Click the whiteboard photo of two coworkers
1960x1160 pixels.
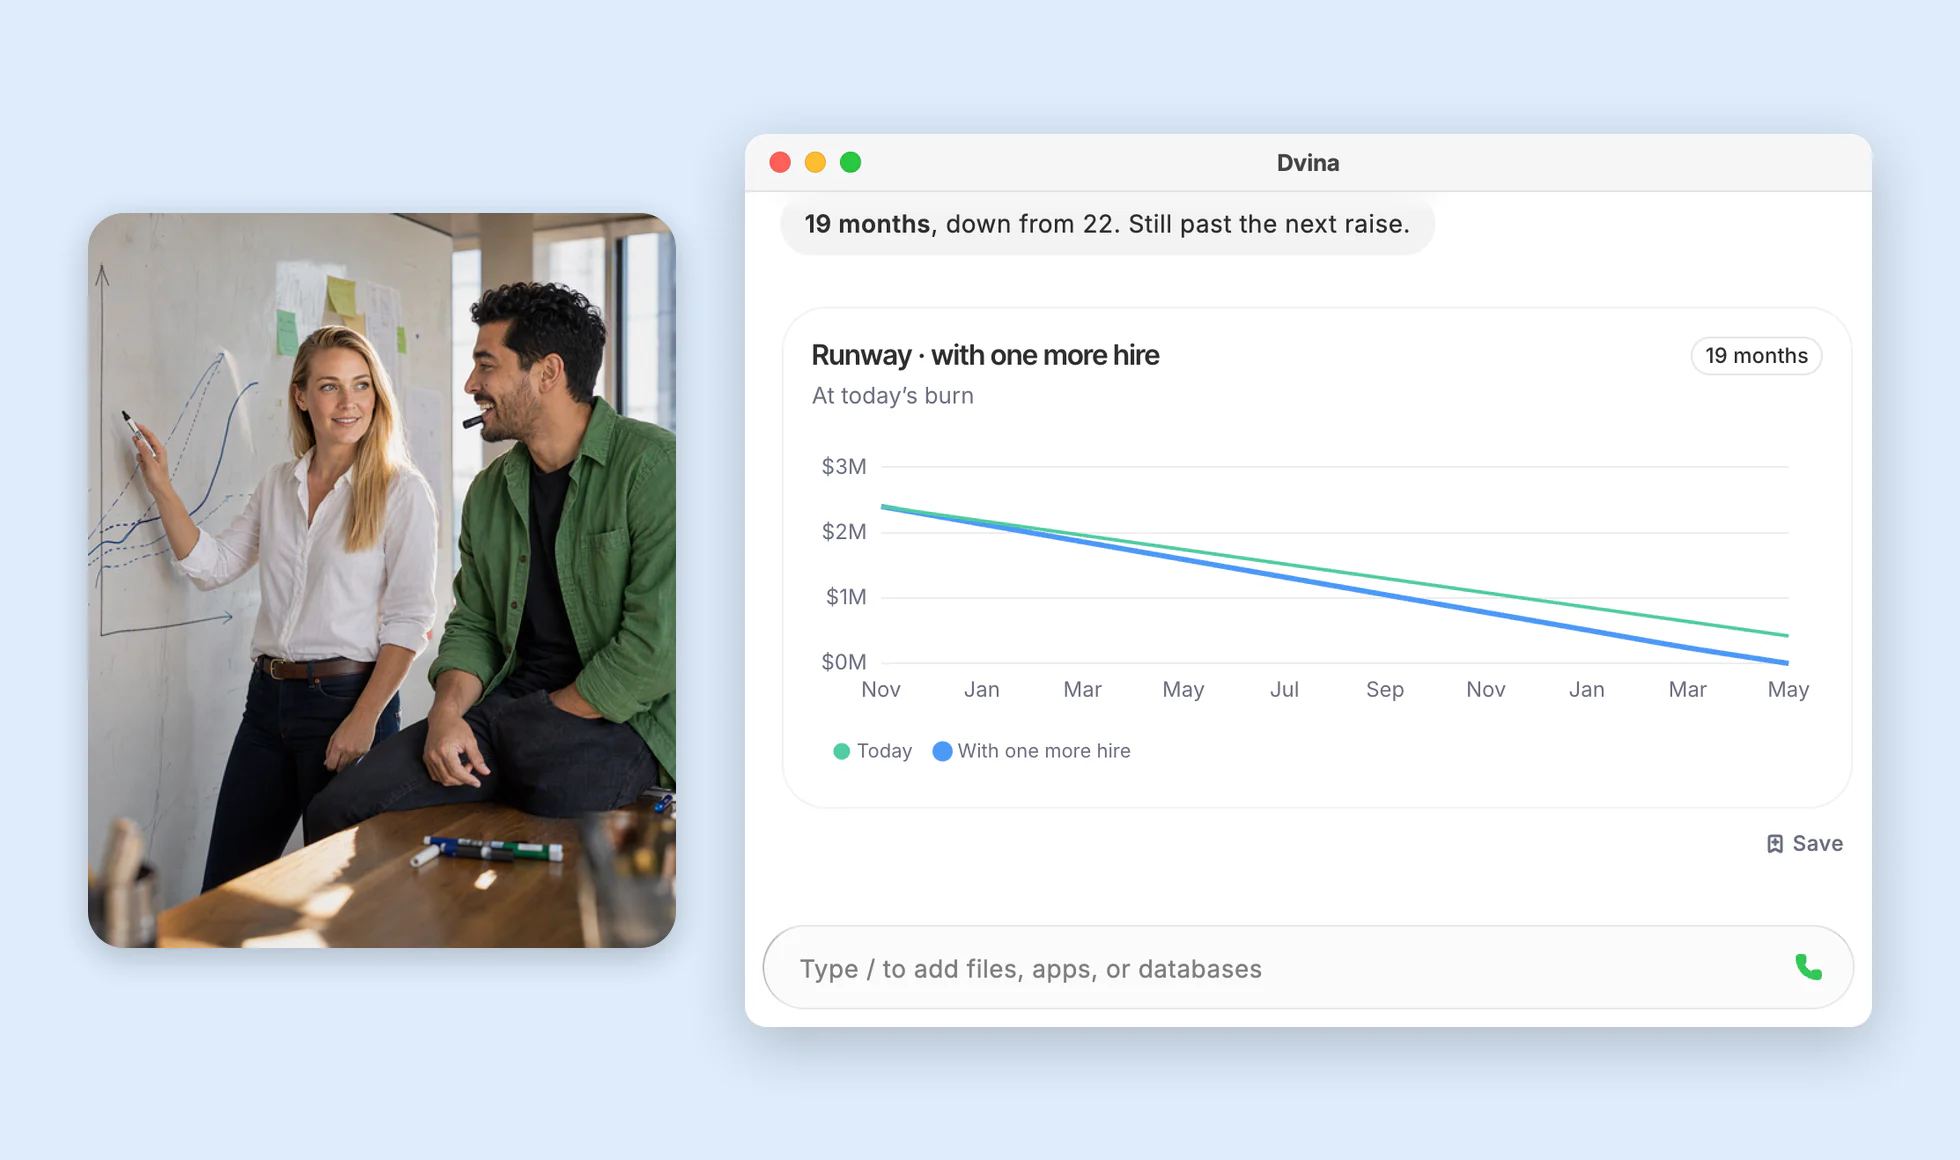click(x=382, y=580)
